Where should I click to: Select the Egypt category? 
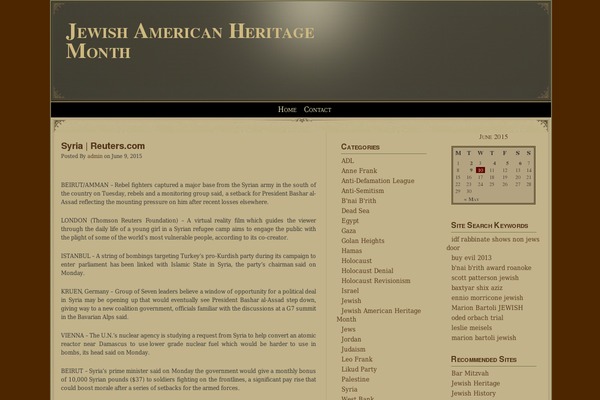coord(350,221)
